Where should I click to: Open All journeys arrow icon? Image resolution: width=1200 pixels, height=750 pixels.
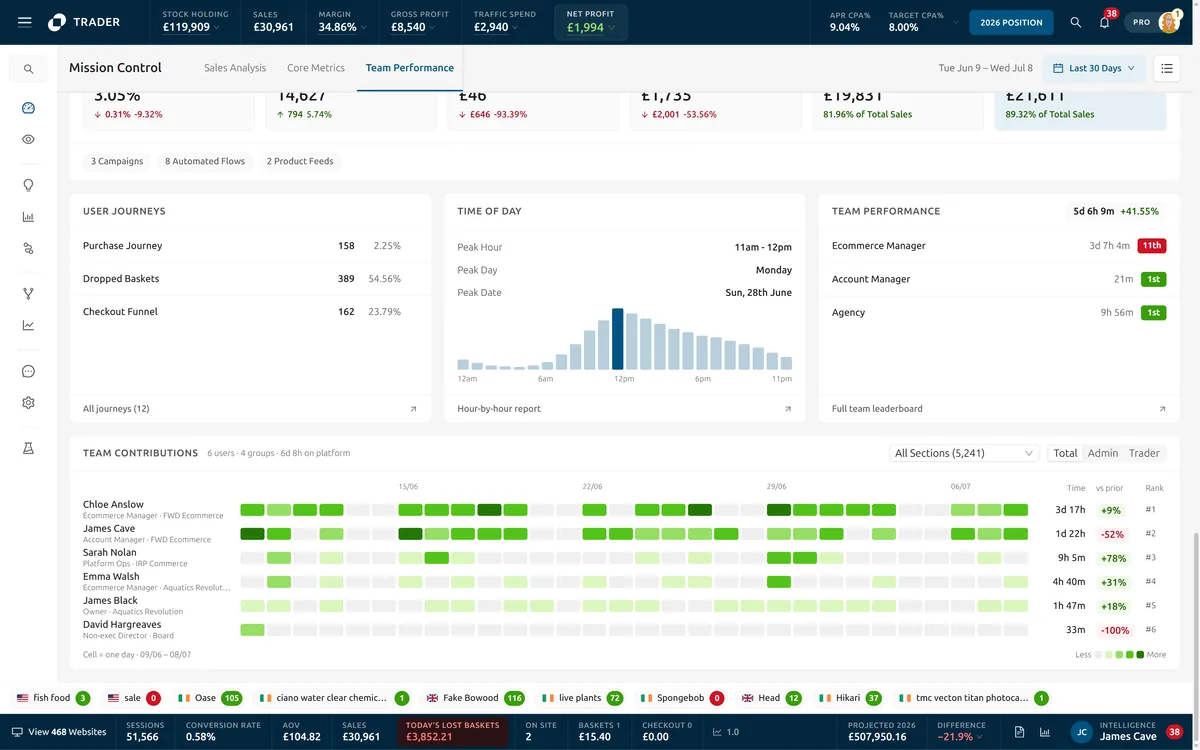click(414, 409)
